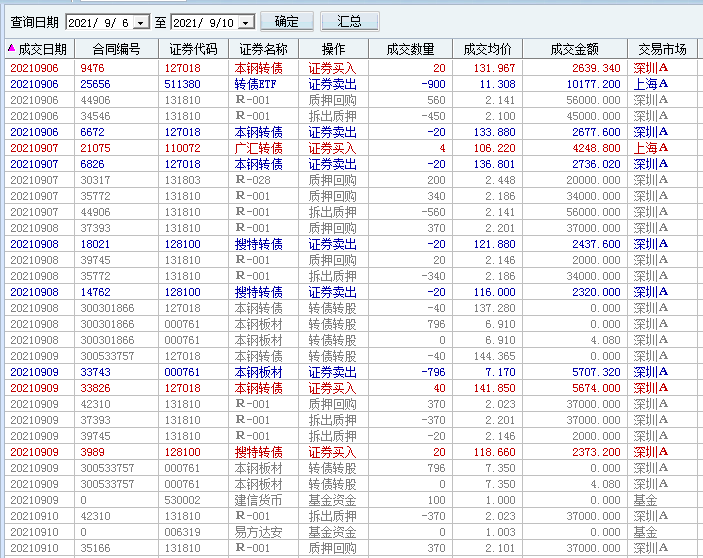Click contract number 34546
This screenshot has height=558, width=703.
(95, 117)
